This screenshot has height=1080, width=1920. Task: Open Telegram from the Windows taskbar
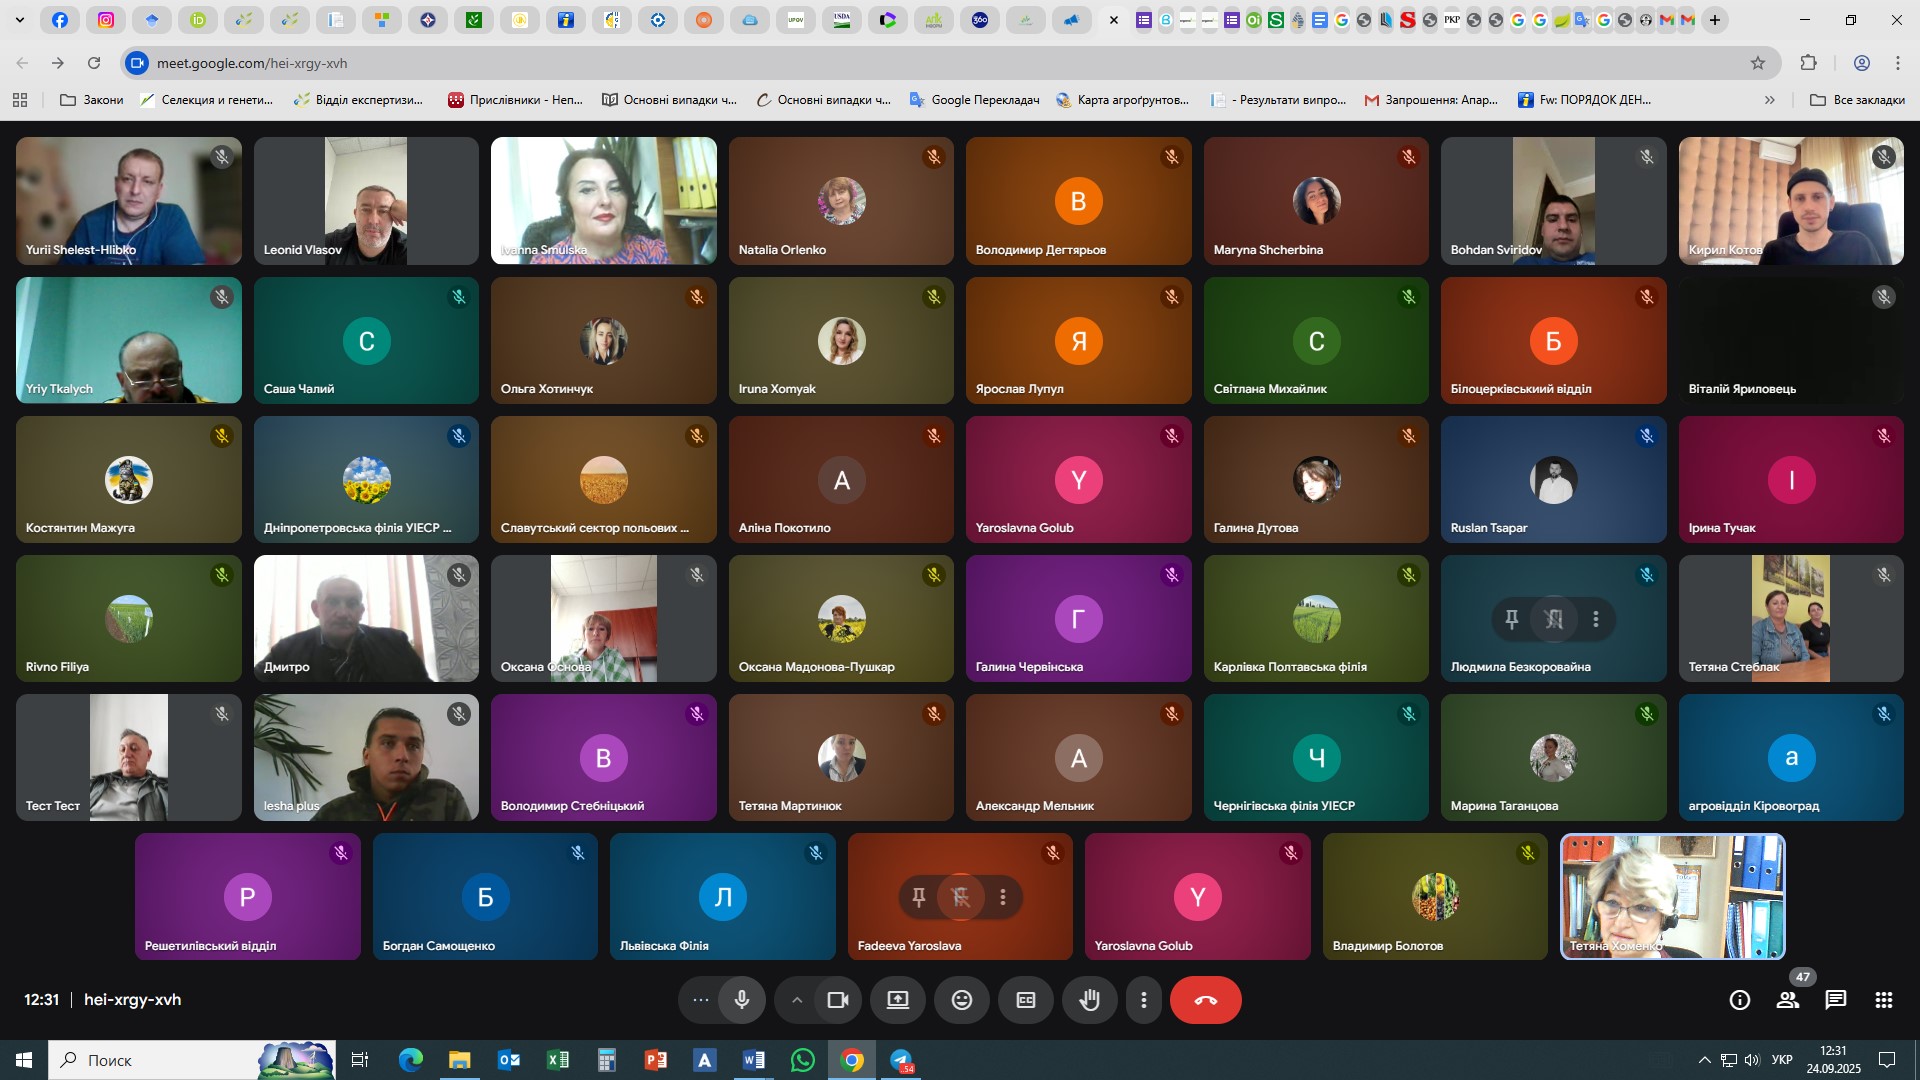(x=901, y=1060)
